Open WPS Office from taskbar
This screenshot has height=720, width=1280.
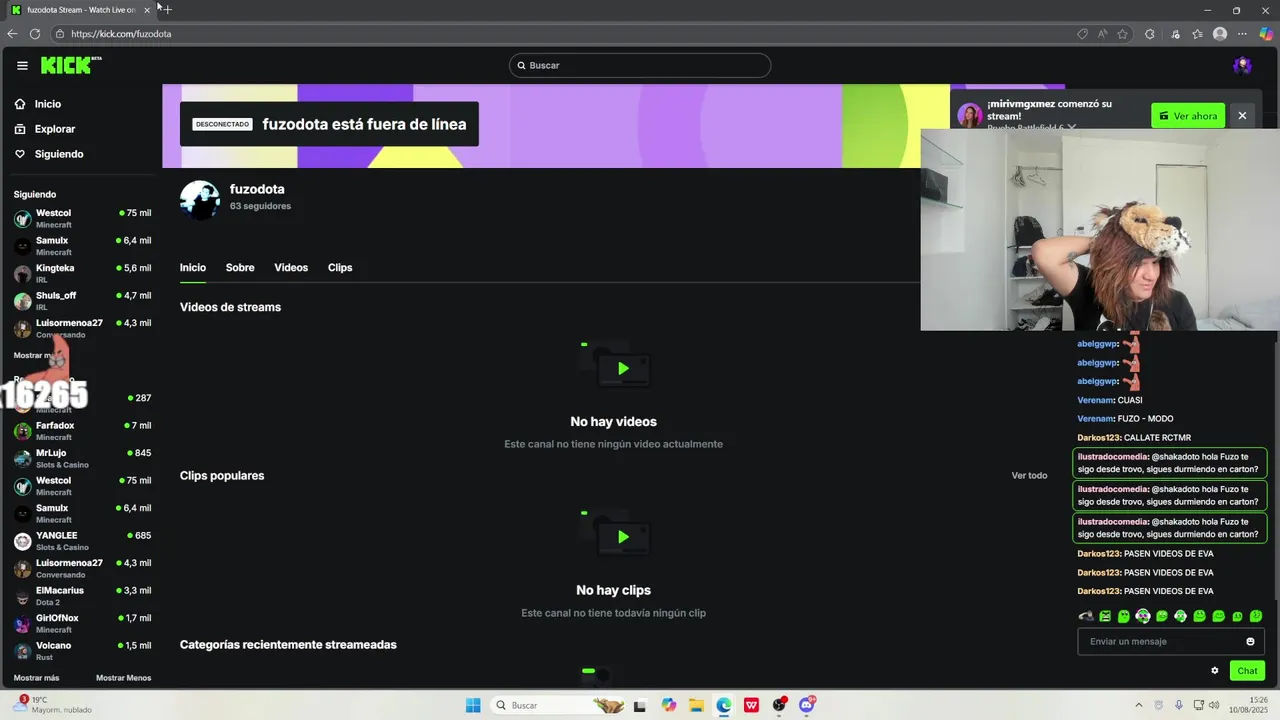(x=751, y=705)
